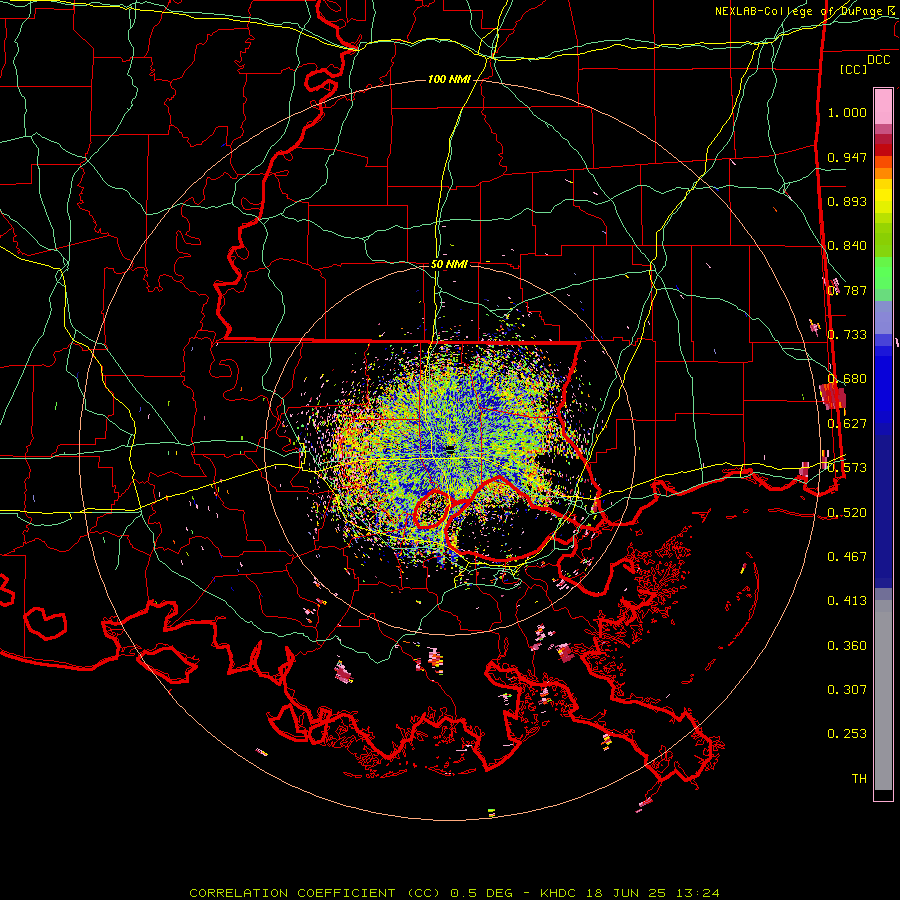Select the 0.573 legend value
Viewport: 900px width, 900px height.
tap(847, 468)
